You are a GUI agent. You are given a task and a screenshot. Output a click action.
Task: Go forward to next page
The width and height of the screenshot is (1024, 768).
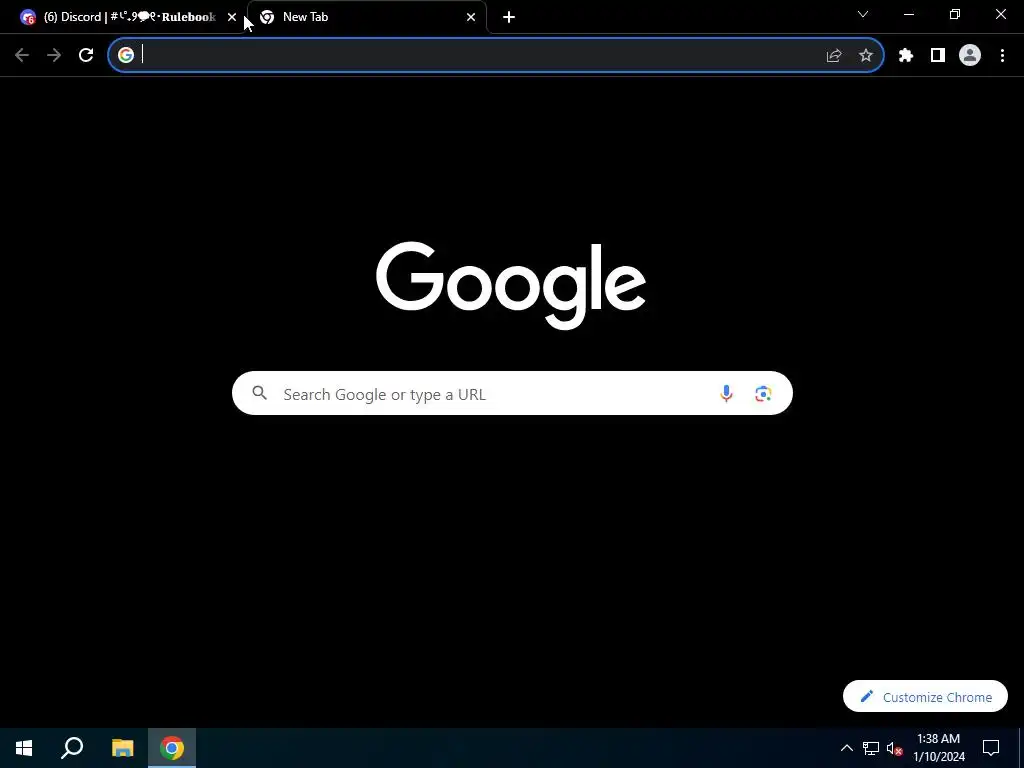[54, 56]
